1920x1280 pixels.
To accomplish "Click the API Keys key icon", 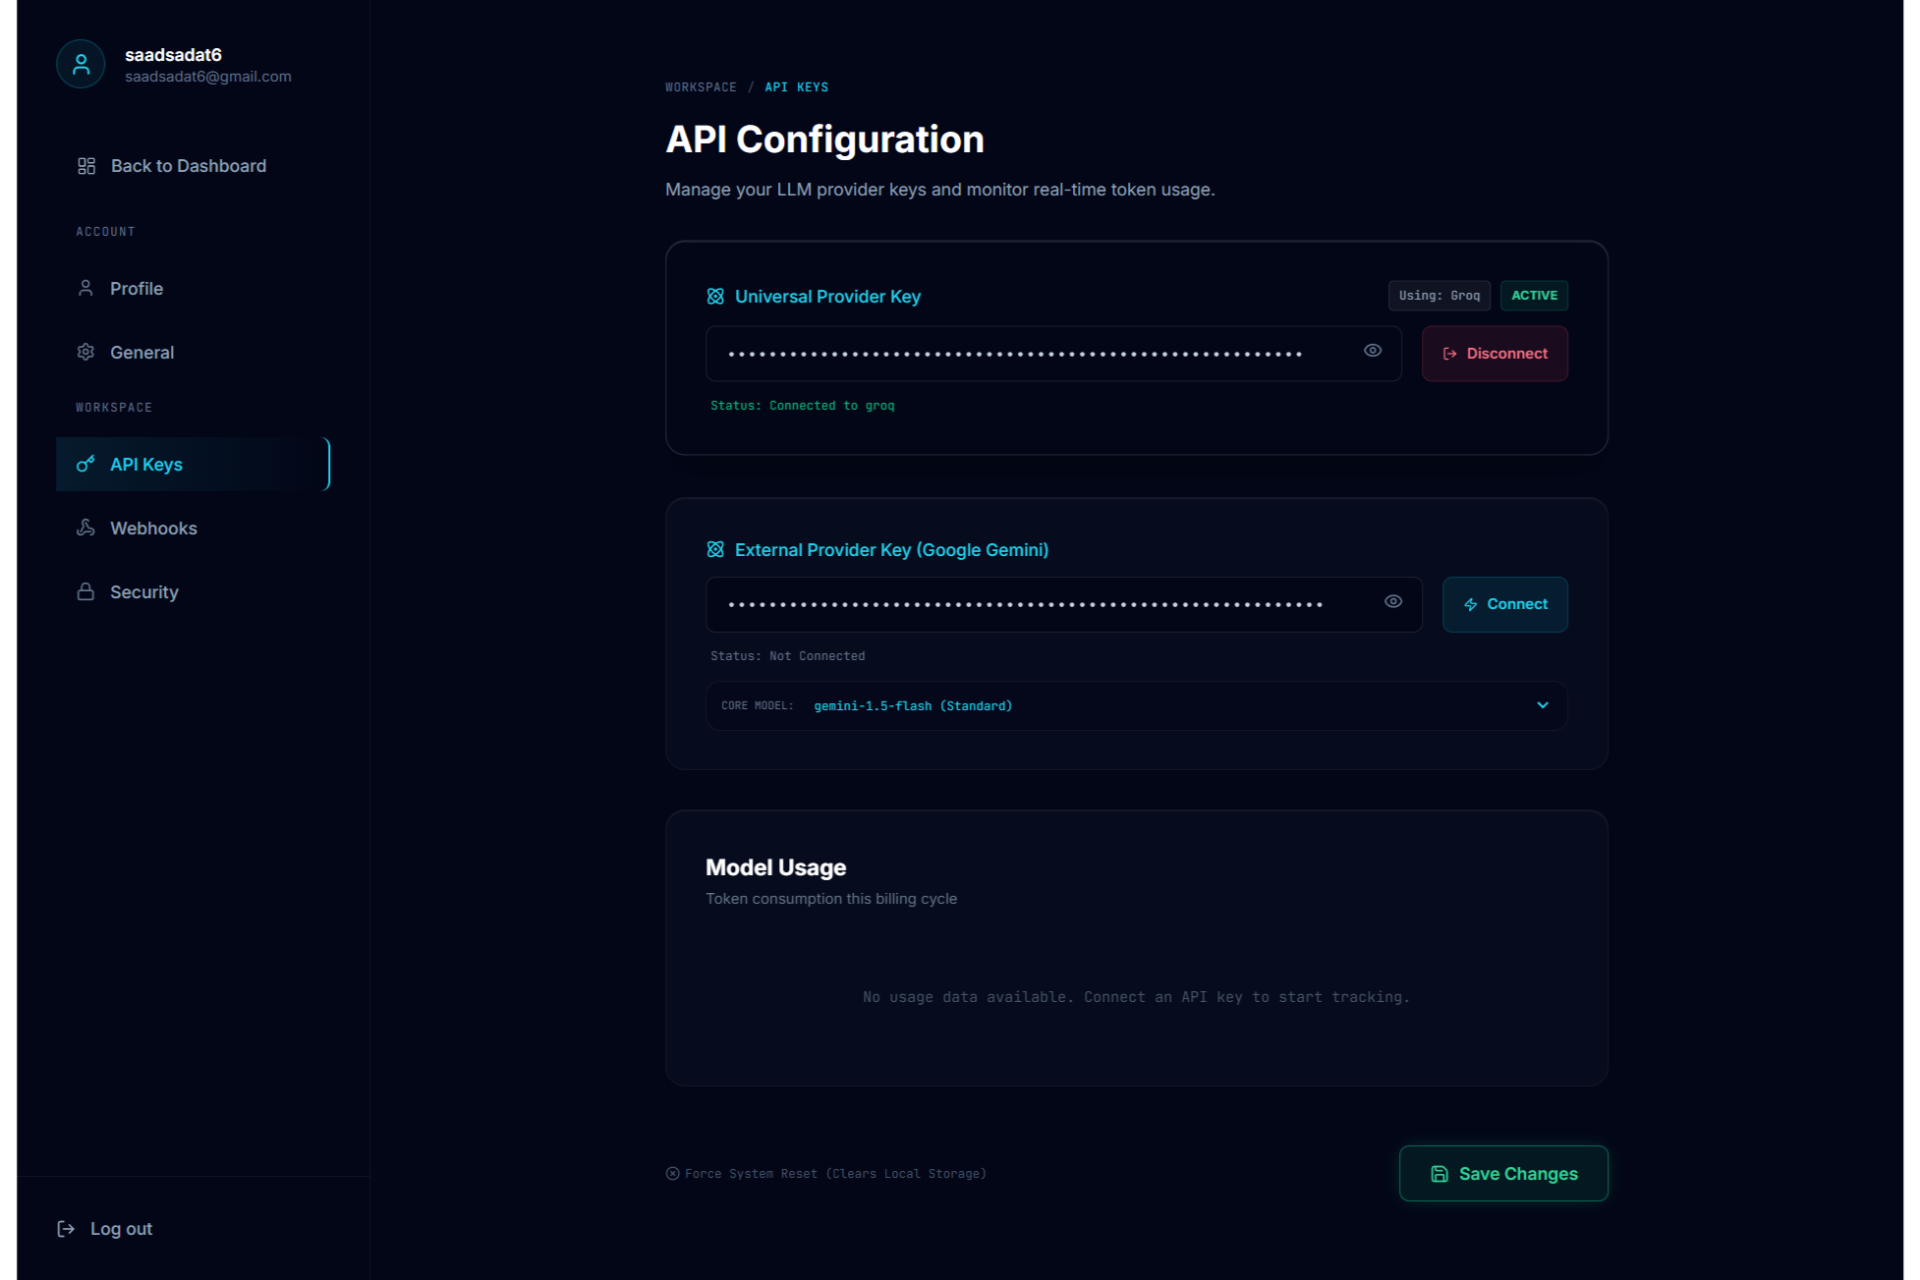I will (86, 464).
